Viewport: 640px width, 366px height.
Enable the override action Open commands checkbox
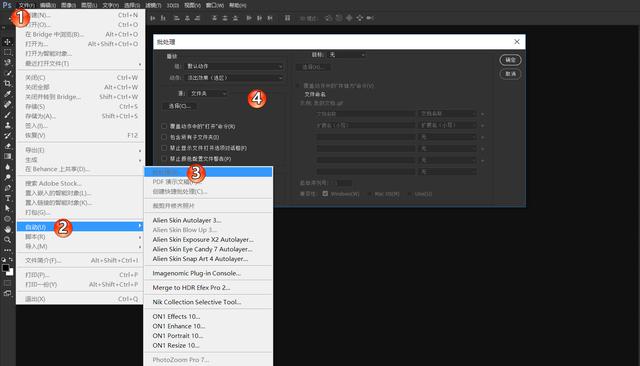pos(164,126)
